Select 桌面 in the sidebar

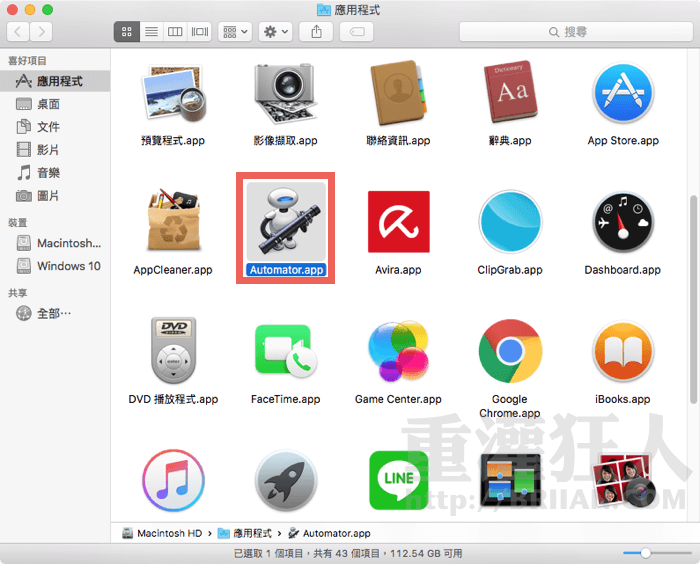coord(48,104)
